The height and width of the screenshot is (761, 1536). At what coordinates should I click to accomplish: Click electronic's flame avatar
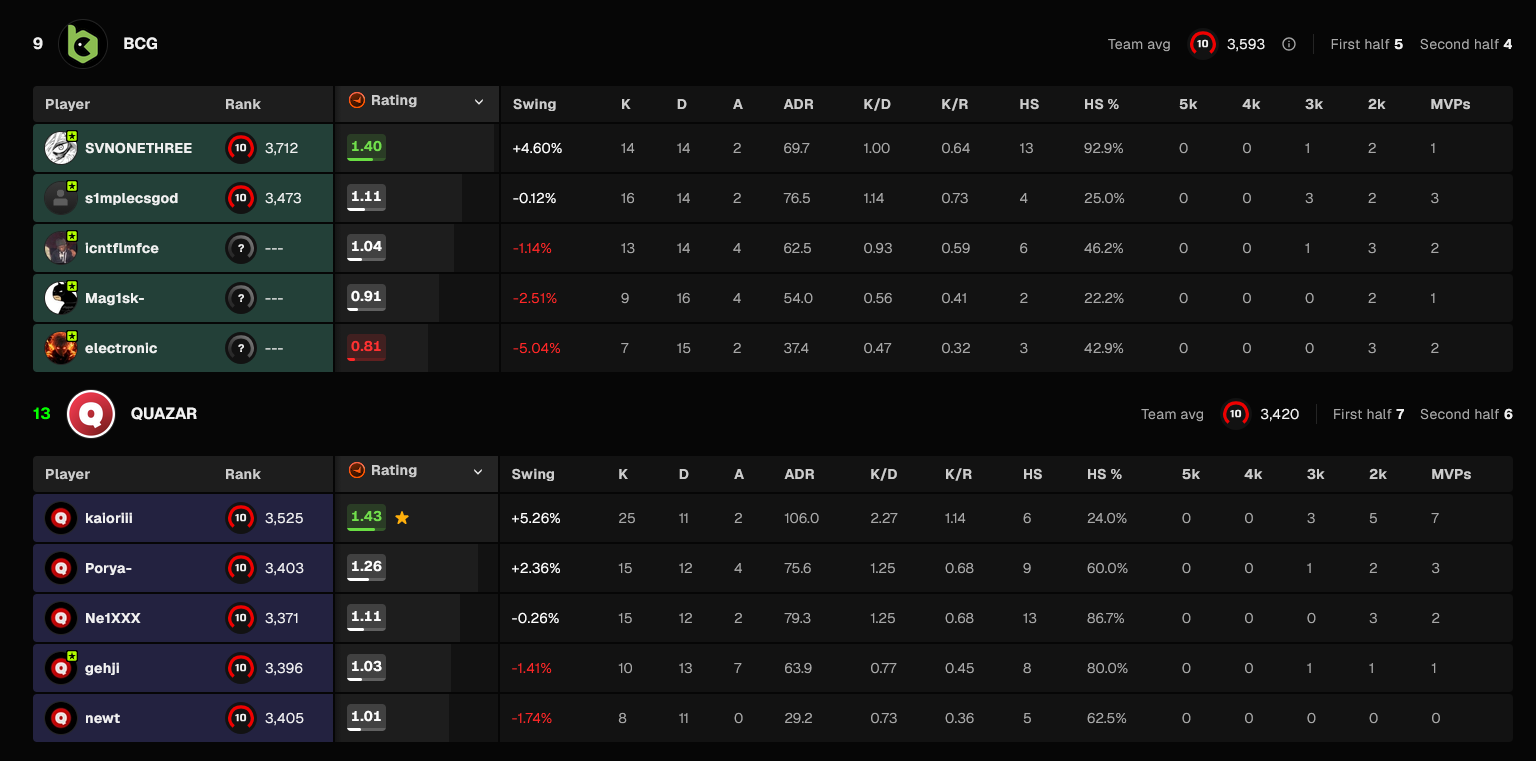[61, 348]
